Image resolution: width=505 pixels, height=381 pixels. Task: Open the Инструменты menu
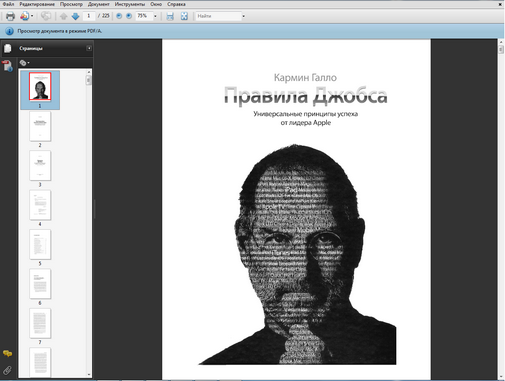point(130,4)
